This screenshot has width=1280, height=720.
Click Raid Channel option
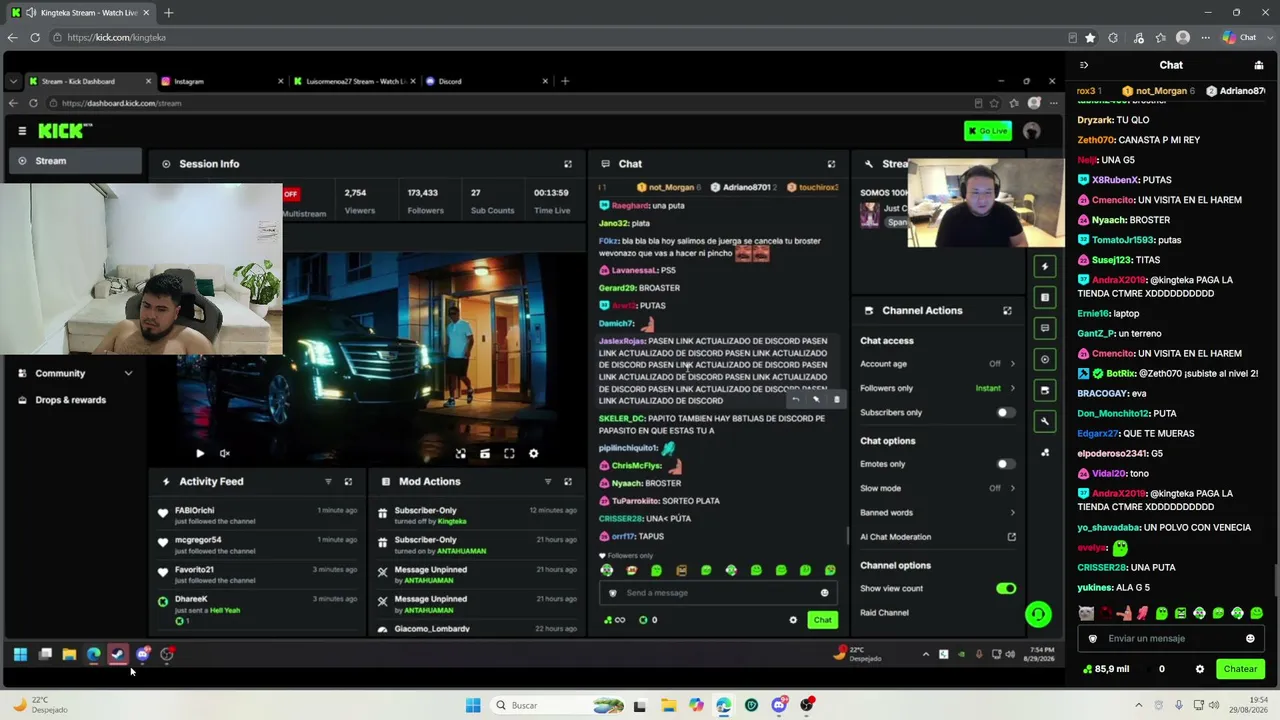tap(885, 613)
